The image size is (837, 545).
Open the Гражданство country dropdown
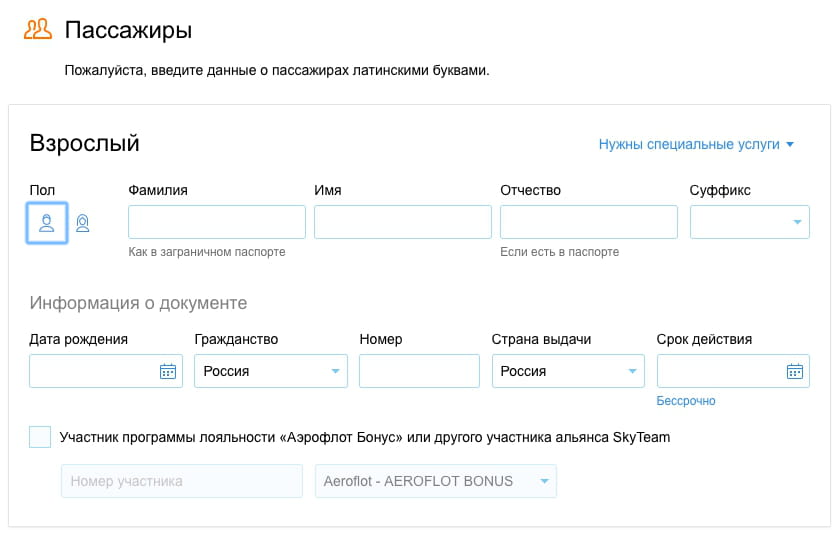[x=270, y=371]
